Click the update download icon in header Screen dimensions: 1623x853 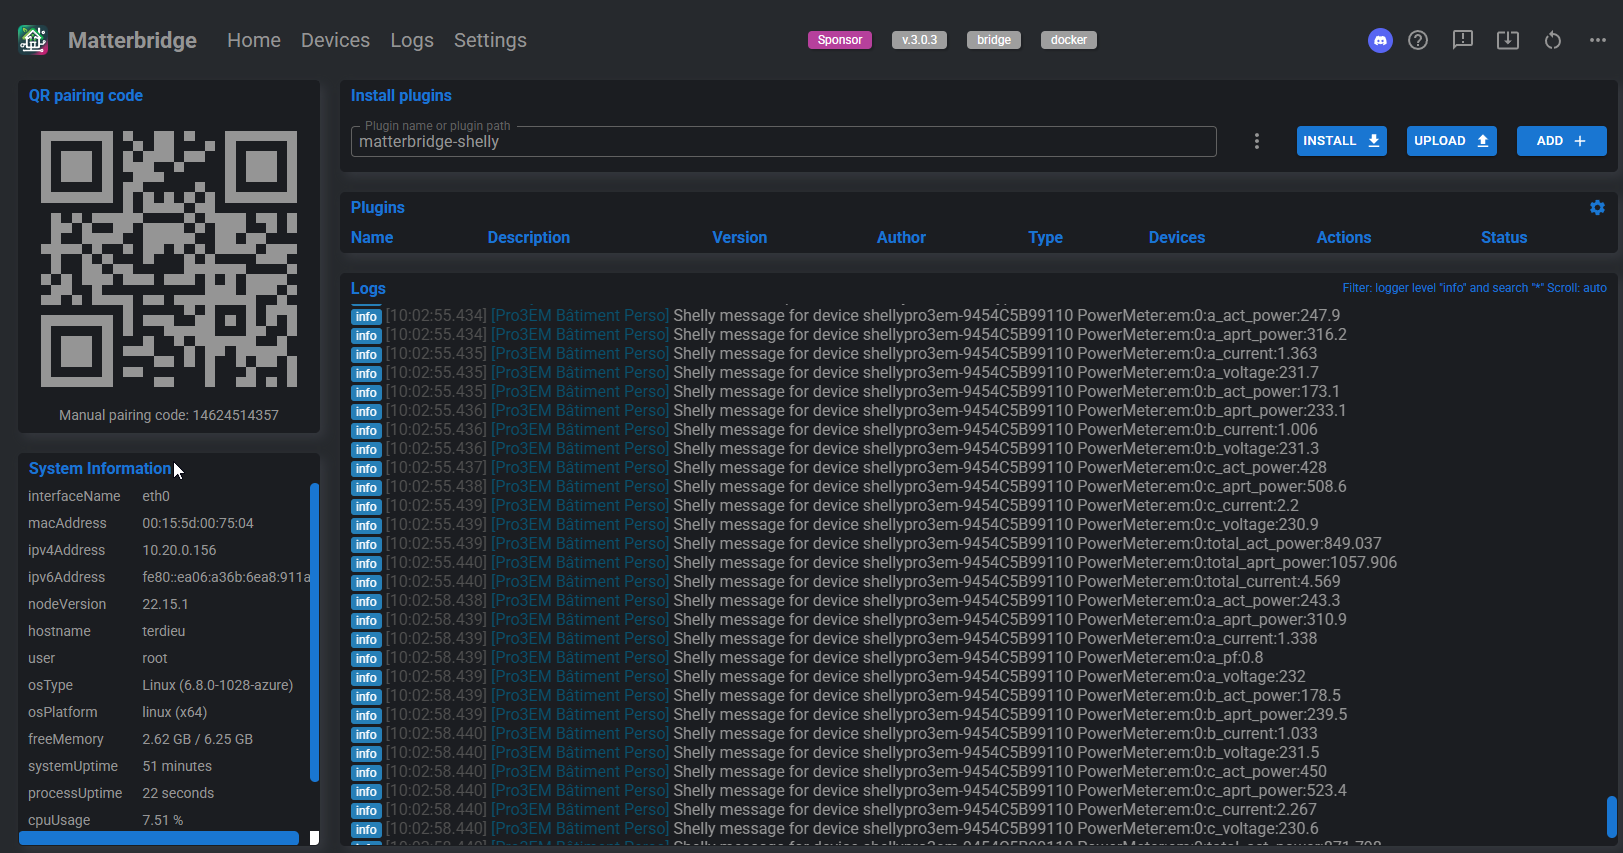1507,40
